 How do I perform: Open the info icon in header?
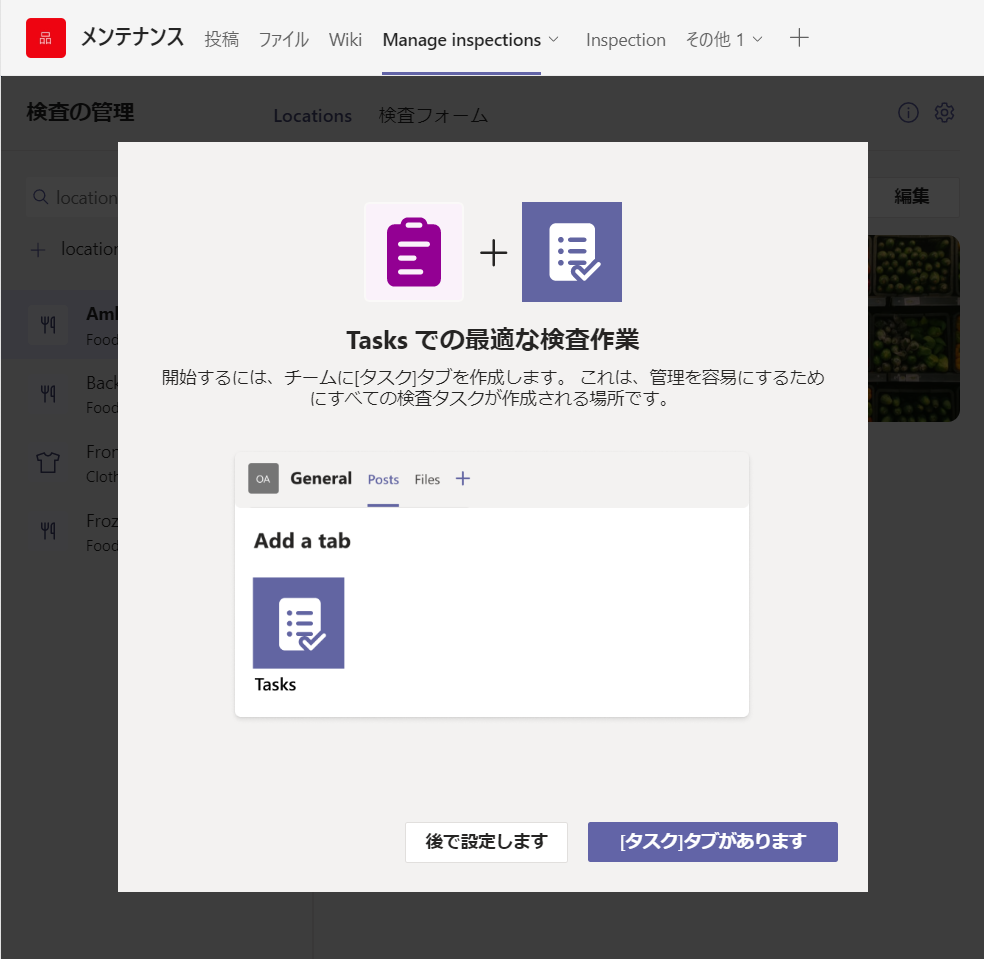pyautogui.click(x=908, y=112)
